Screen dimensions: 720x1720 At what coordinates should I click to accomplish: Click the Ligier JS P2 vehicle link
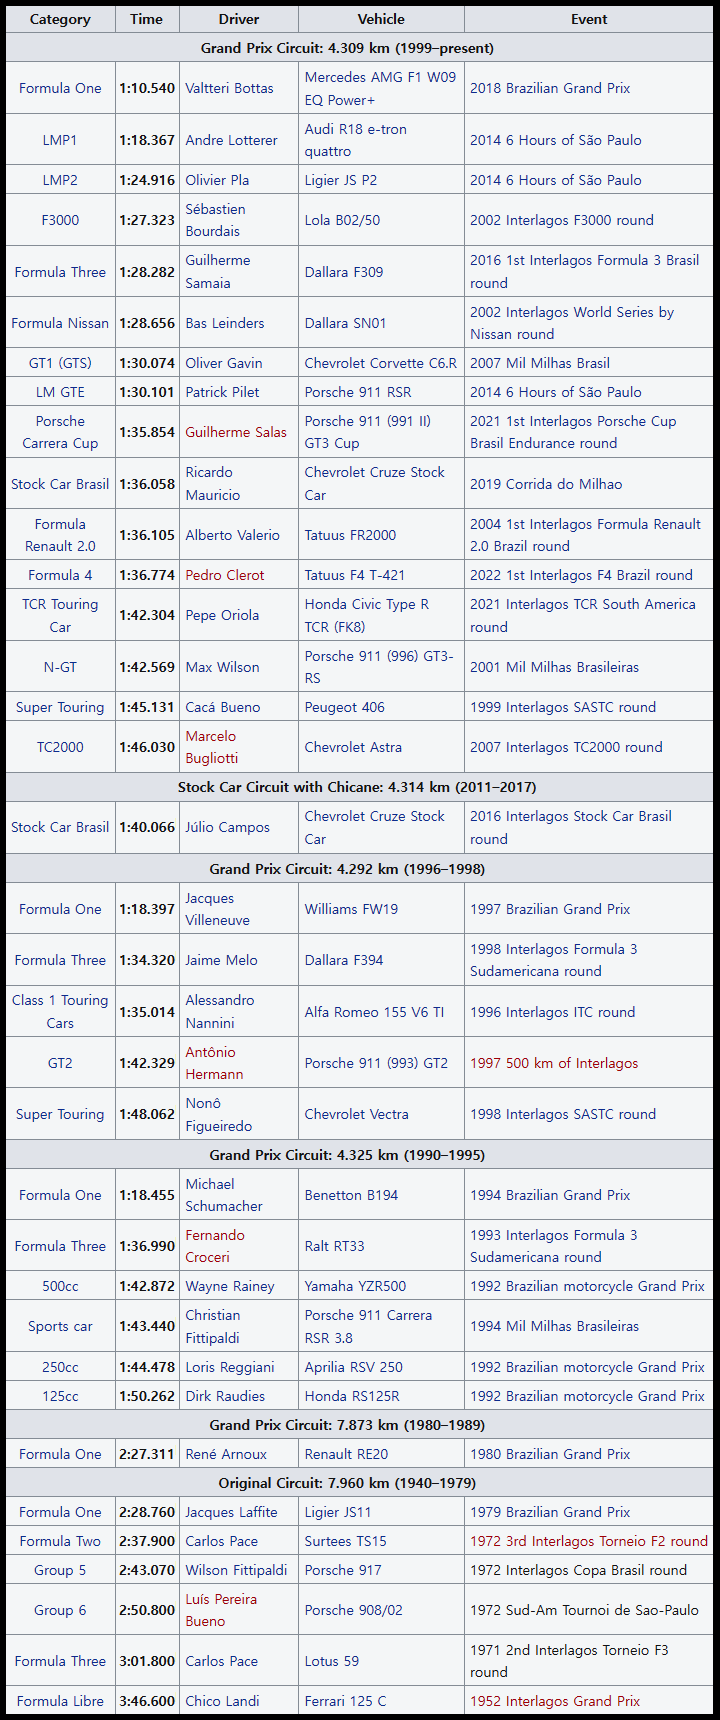click(x=341, y=180)
